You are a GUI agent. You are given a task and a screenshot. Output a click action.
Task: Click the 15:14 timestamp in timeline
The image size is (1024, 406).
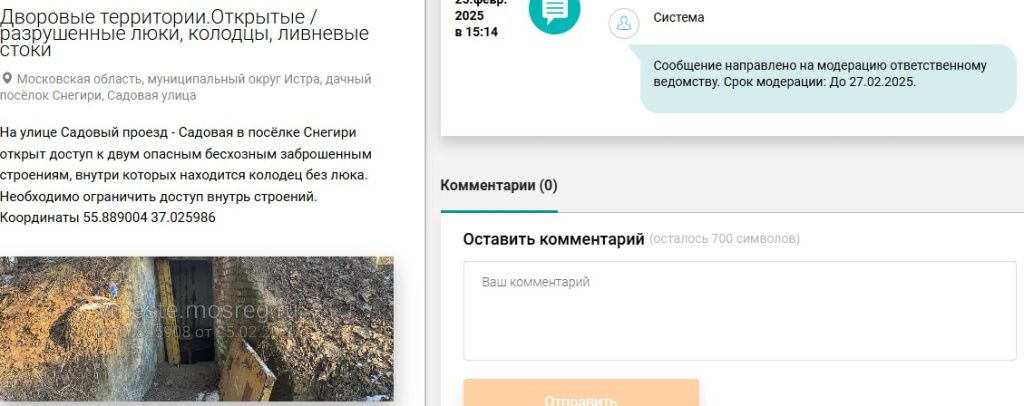[x=476, y=33]
